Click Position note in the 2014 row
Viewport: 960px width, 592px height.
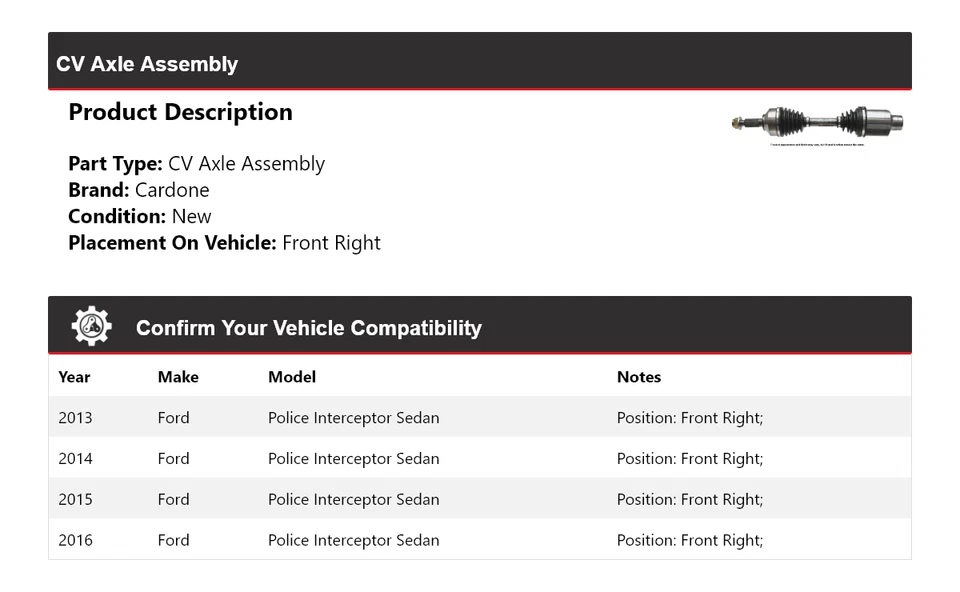click(x=689, y=459)
